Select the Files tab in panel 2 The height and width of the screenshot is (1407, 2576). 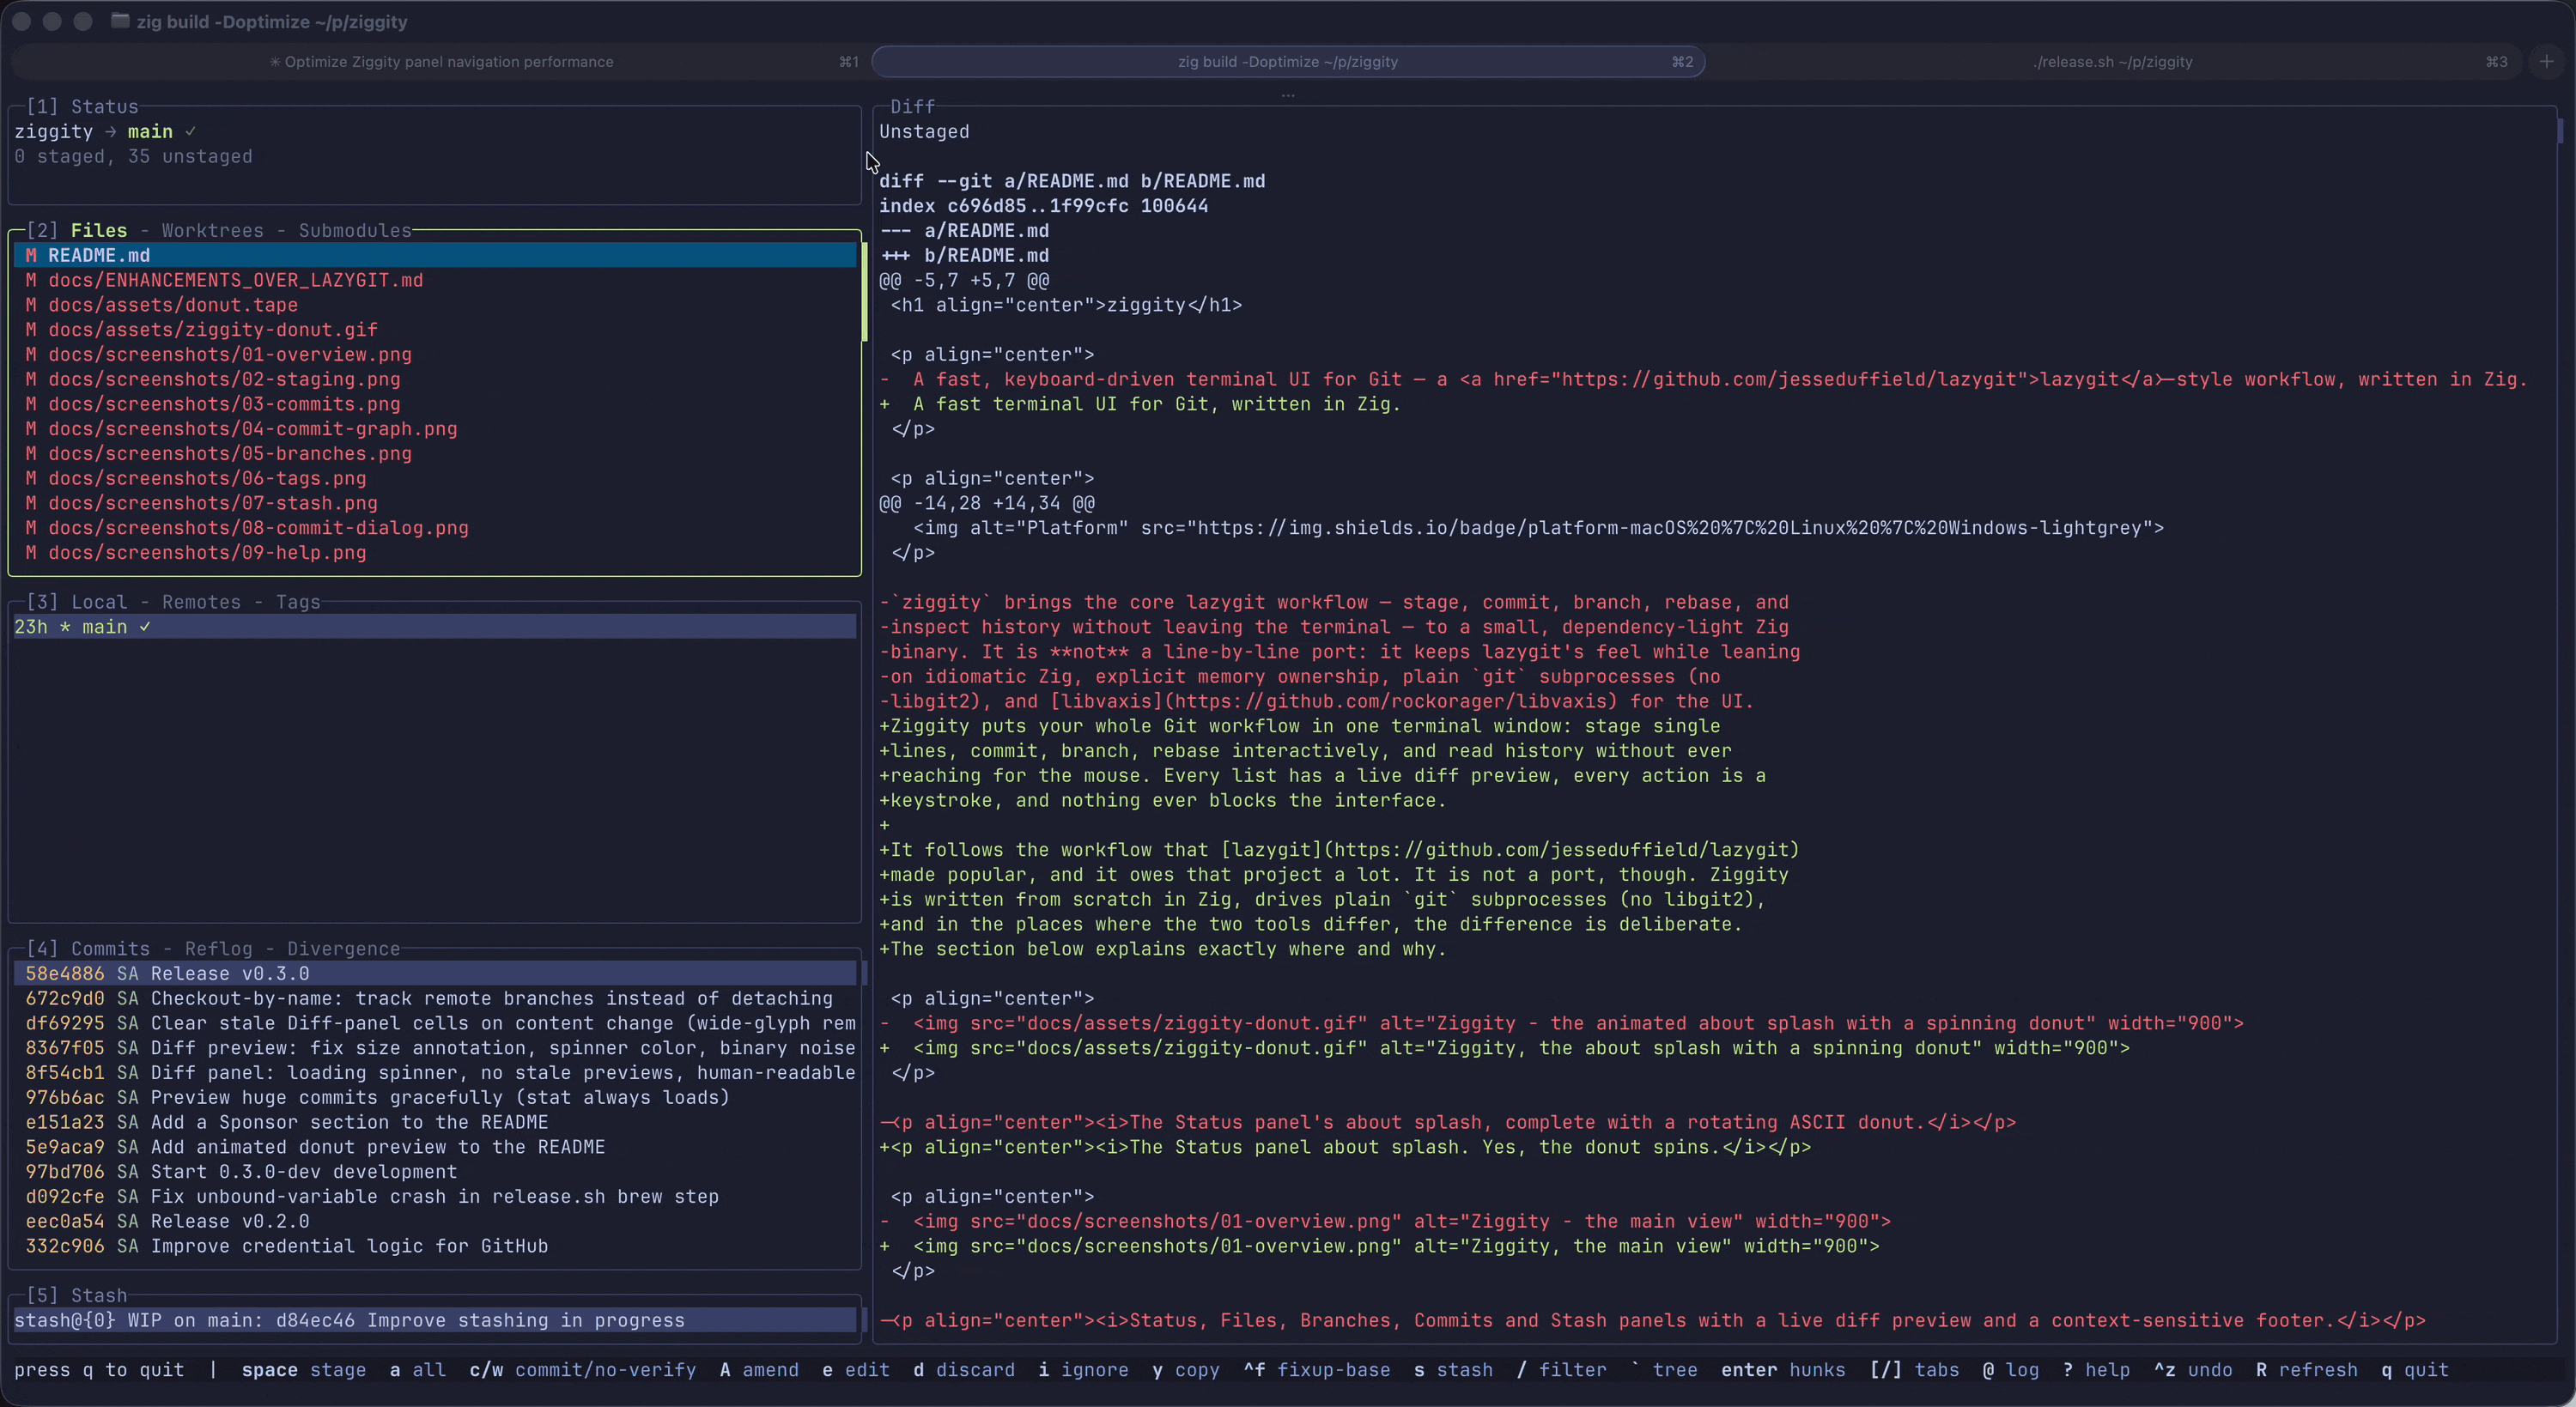pyautogui.click(x=99, y=230)
